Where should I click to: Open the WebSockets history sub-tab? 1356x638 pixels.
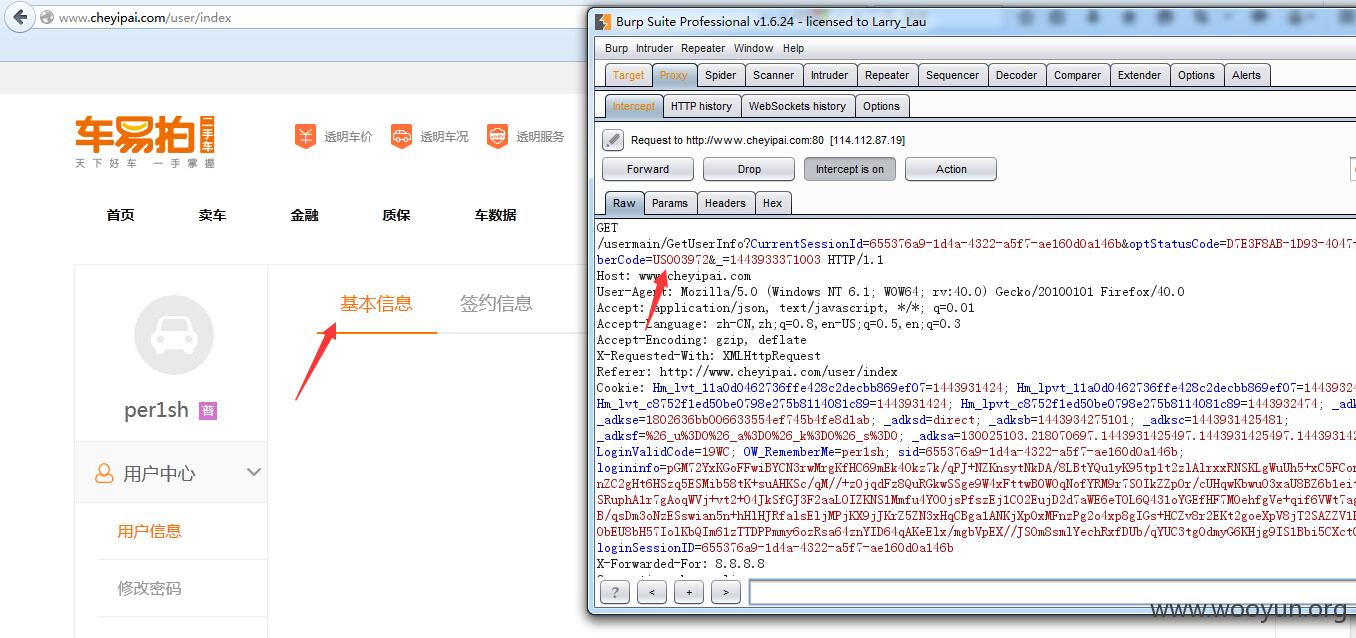coord(797,106)
